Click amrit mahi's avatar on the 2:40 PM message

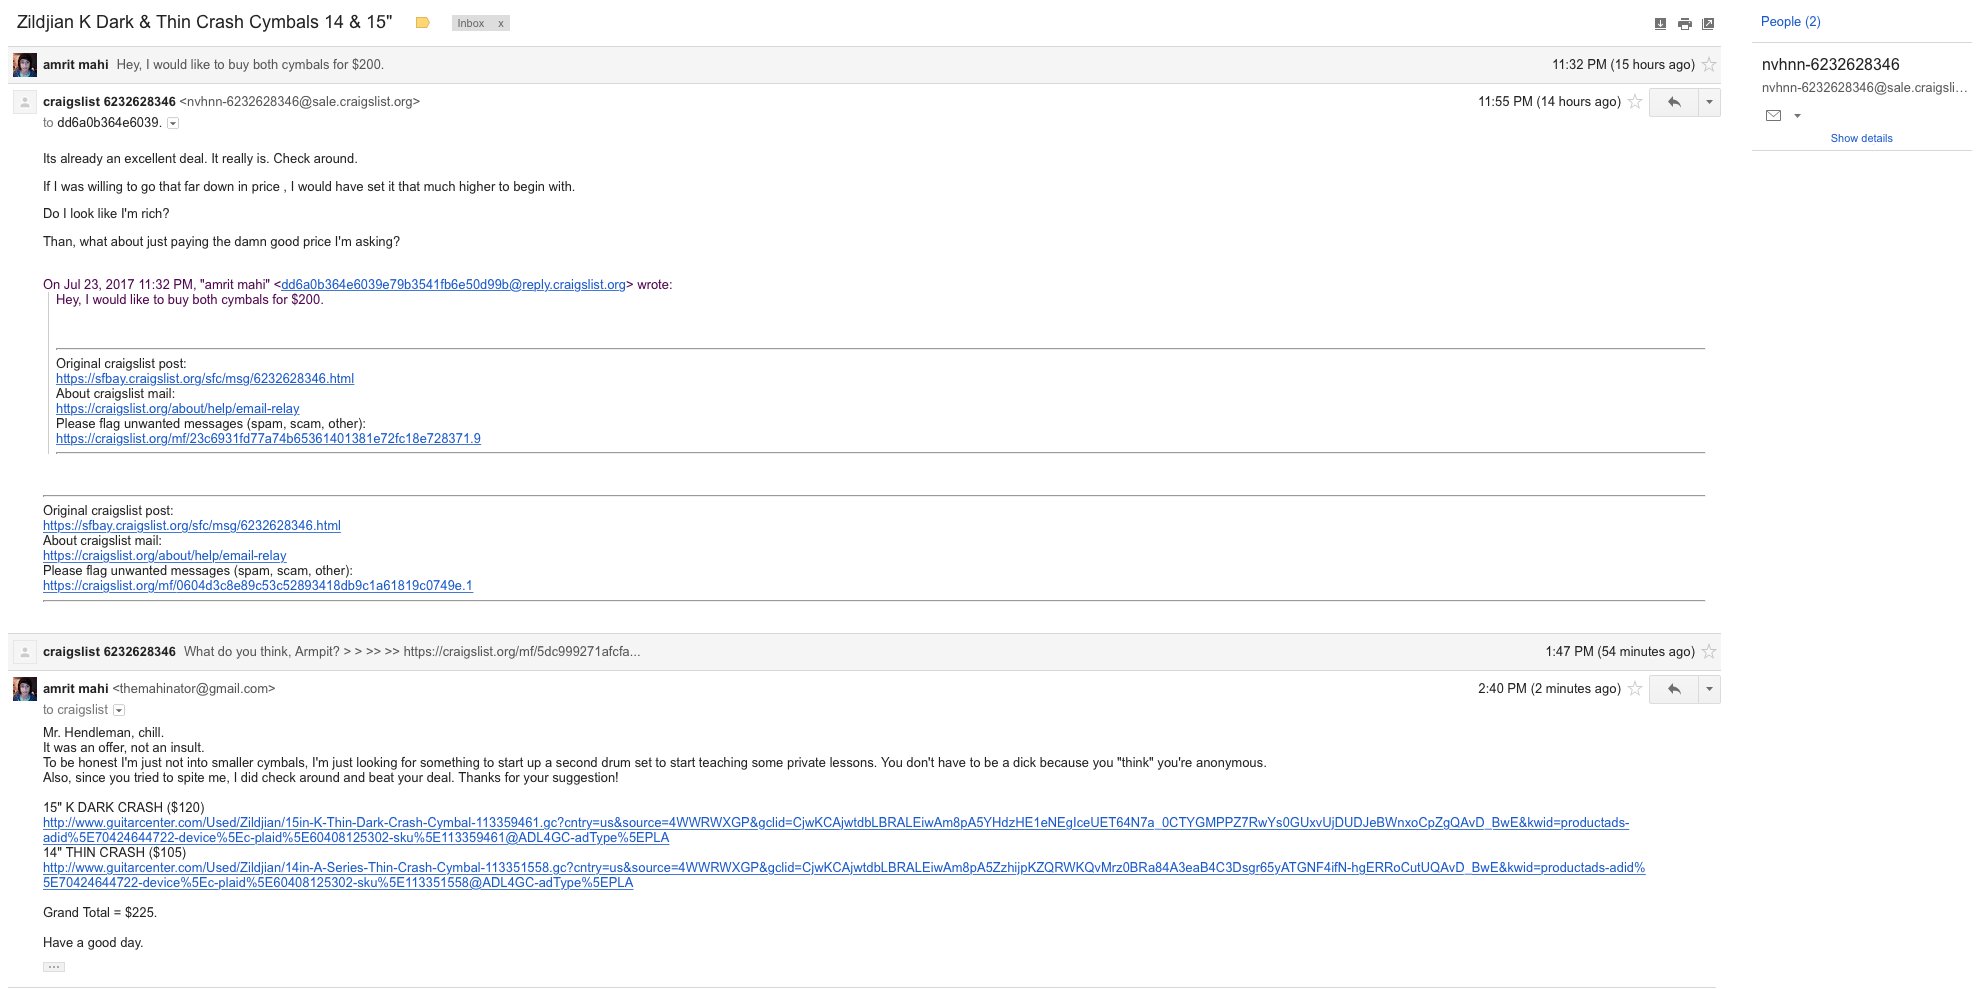[x=25, y=689]
